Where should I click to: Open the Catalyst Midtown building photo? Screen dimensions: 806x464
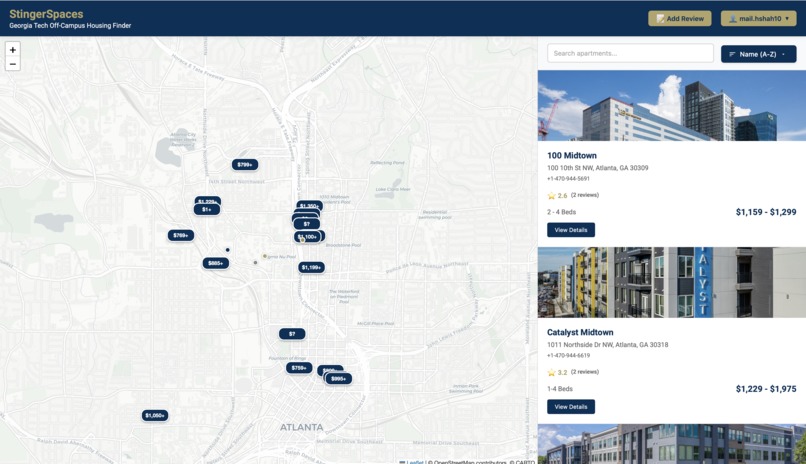click(672, 282)
